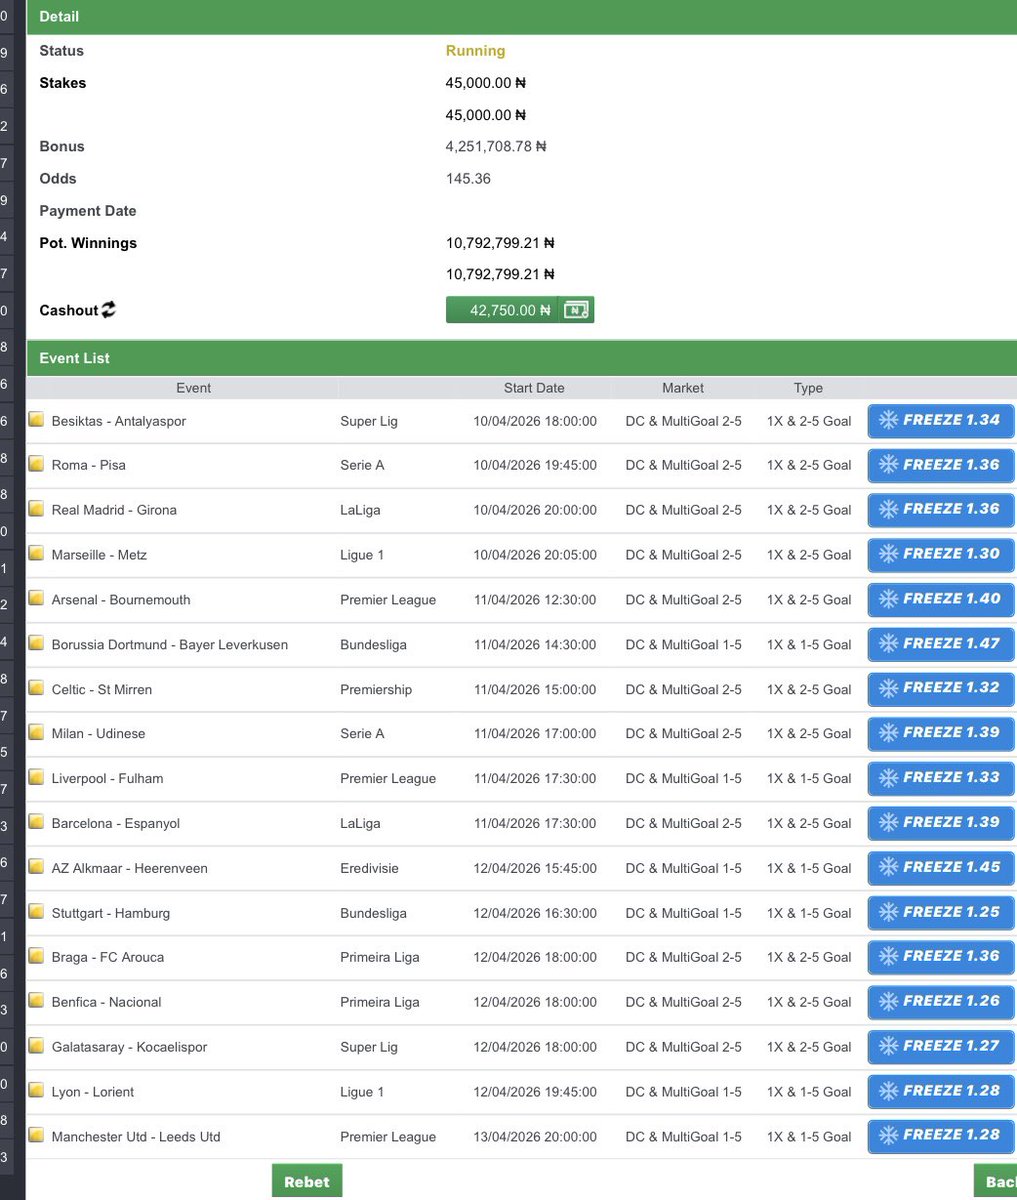
Task: Click the folder icon beside Milan - Udinese
Action: [36, 733]
